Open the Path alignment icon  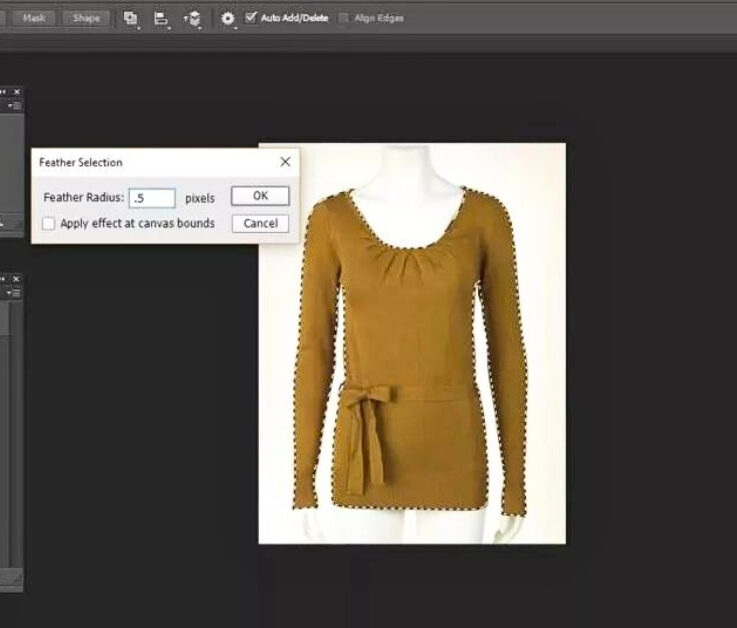click(161, 18)
